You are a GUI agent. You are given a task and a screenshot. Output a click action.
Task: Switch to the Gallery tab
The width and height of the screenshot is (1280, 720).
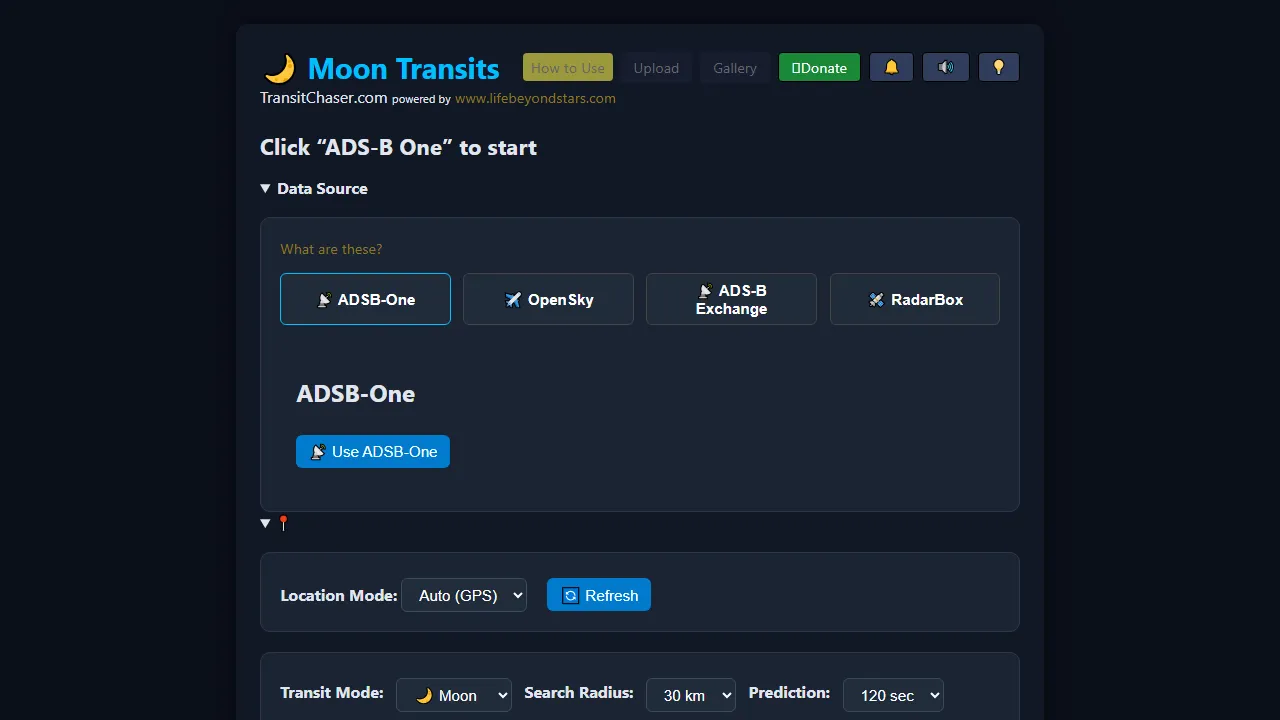[735, 67]
